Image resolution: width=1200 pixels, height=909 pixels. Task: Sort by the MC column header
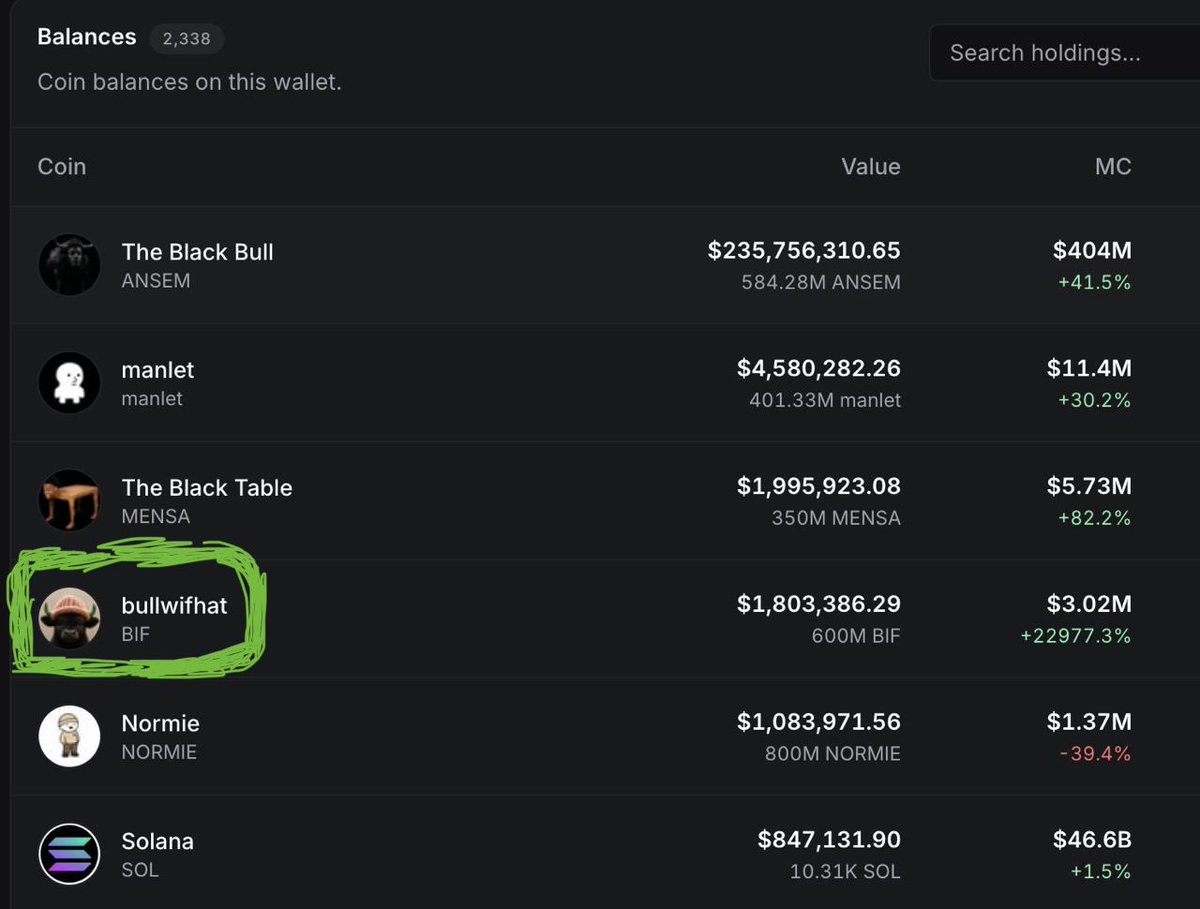point(1113,167)
